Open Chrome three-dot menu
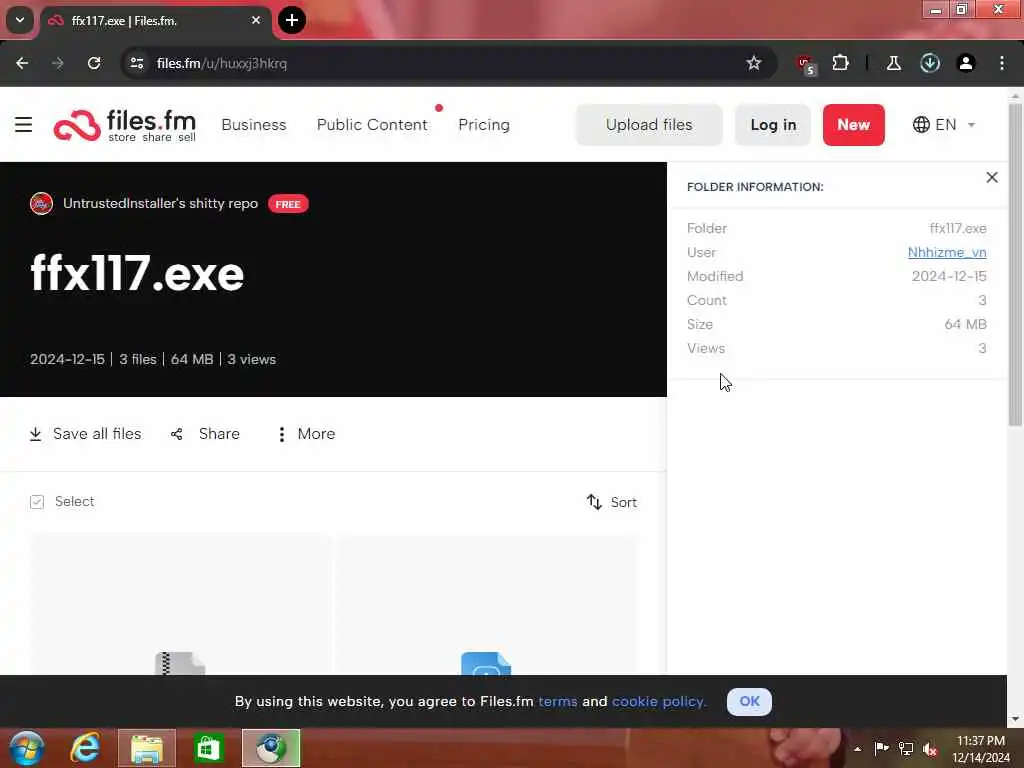 click(1002, 63)
